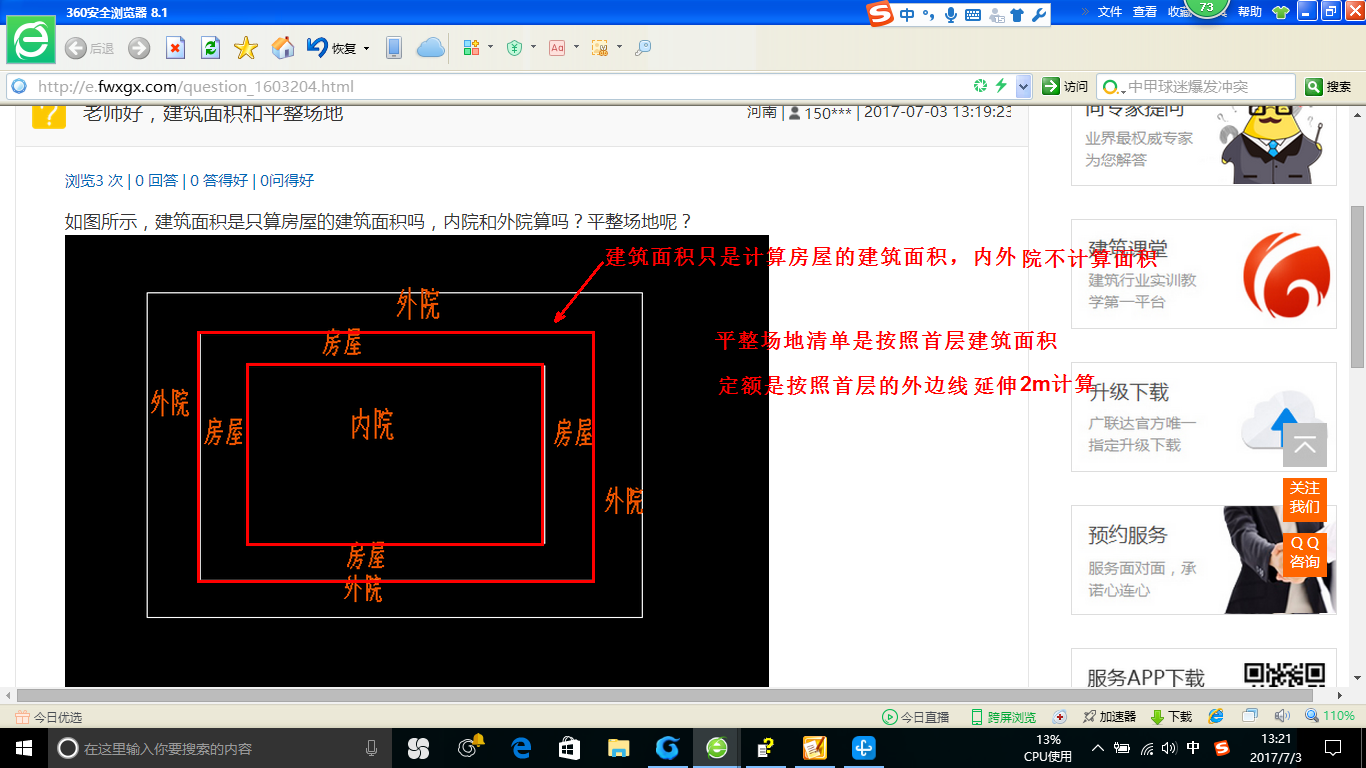Open the address bar history dropdown
Screen dimensions: 1366x768
point(1023,87)
